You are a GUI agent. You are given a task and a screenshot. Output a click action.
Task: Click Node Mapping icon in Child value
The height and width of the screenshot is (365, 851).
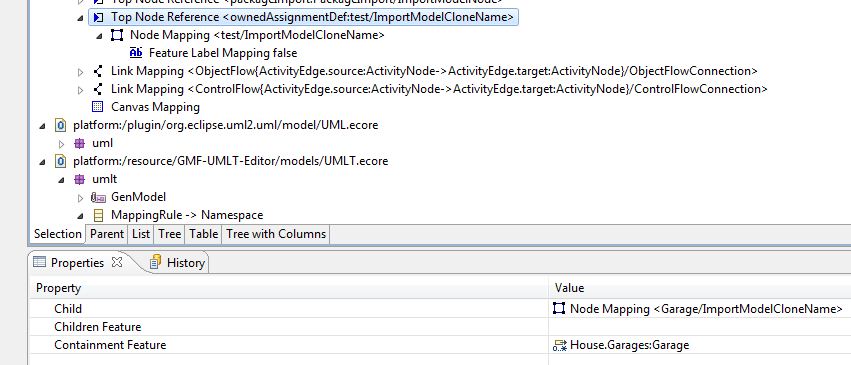pyautogui.click(x=559, y=309)
